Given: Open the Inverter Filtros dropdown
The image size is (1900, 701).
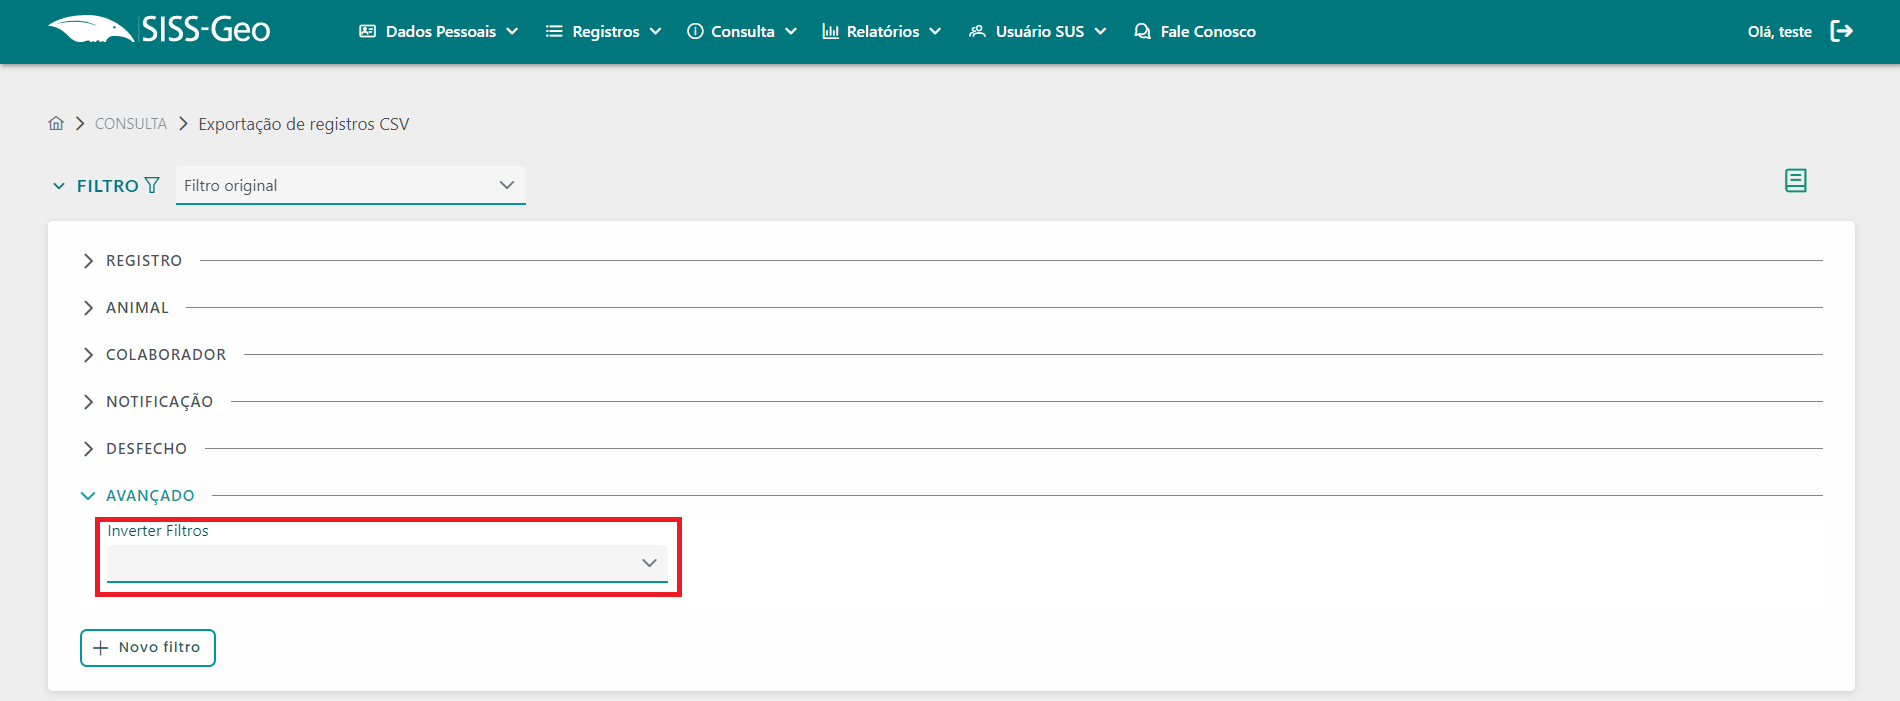Looking at the screenshot, I should [387, 563].
